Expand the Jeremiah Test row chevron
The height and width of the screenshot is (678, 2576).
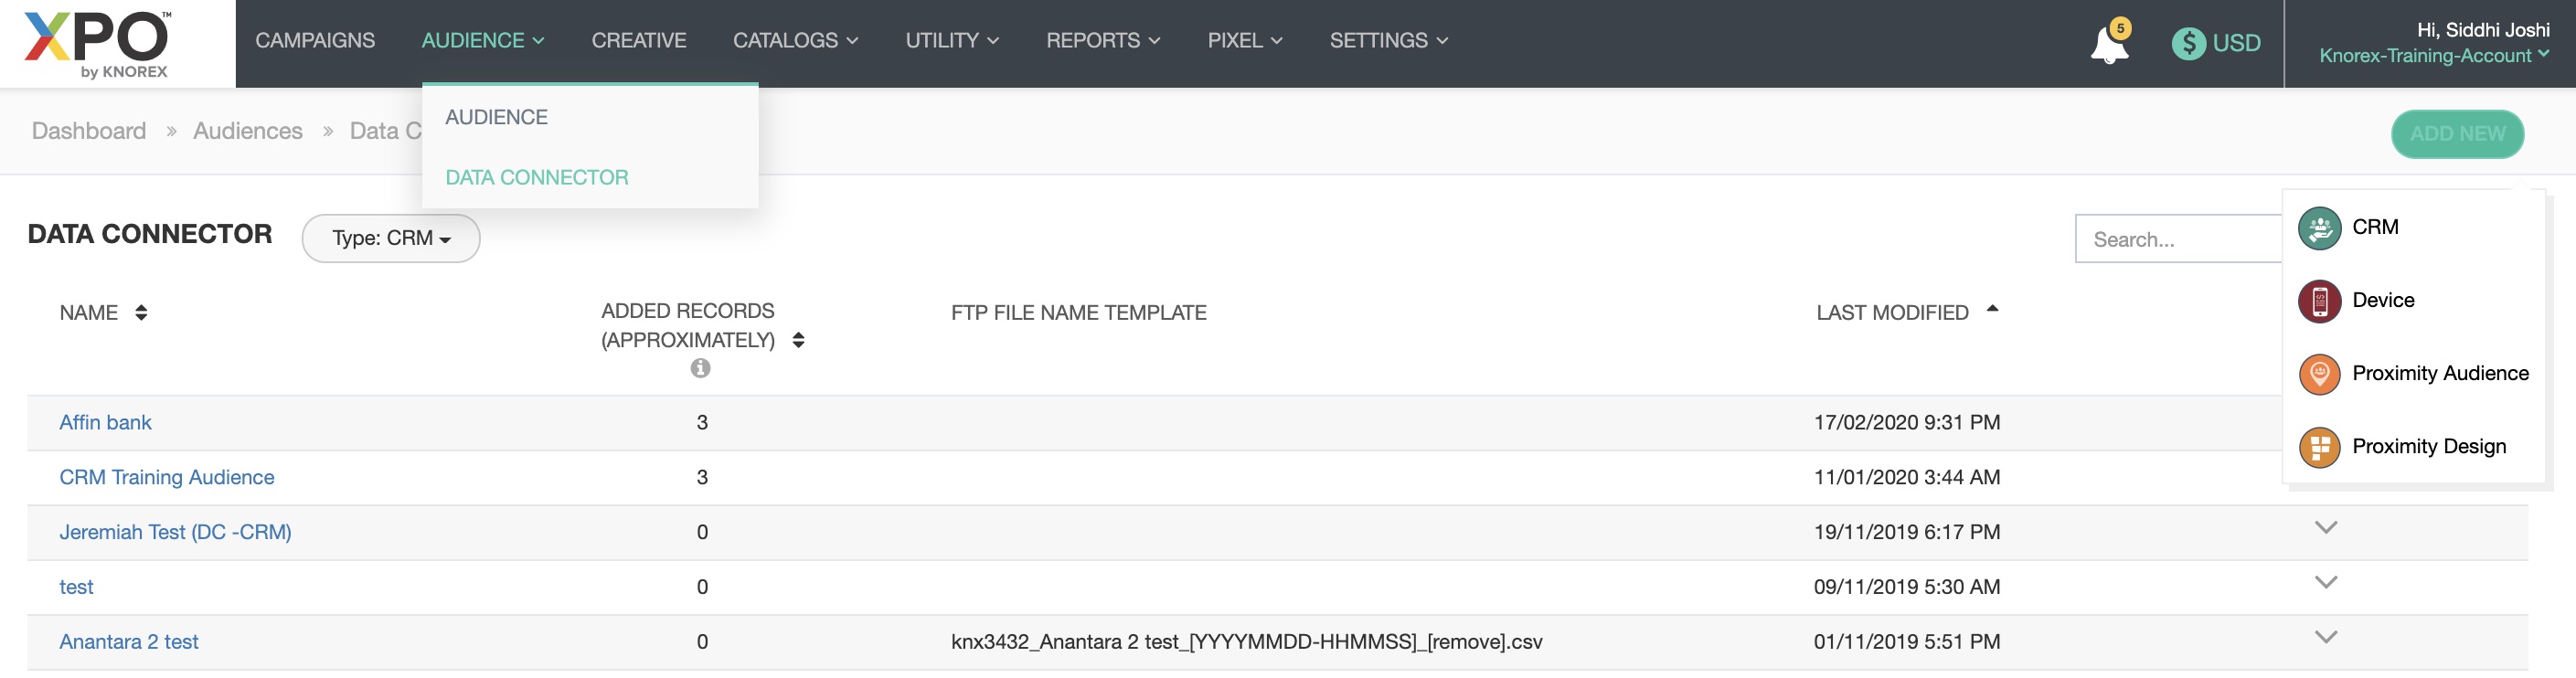[x=2325, y=528]
